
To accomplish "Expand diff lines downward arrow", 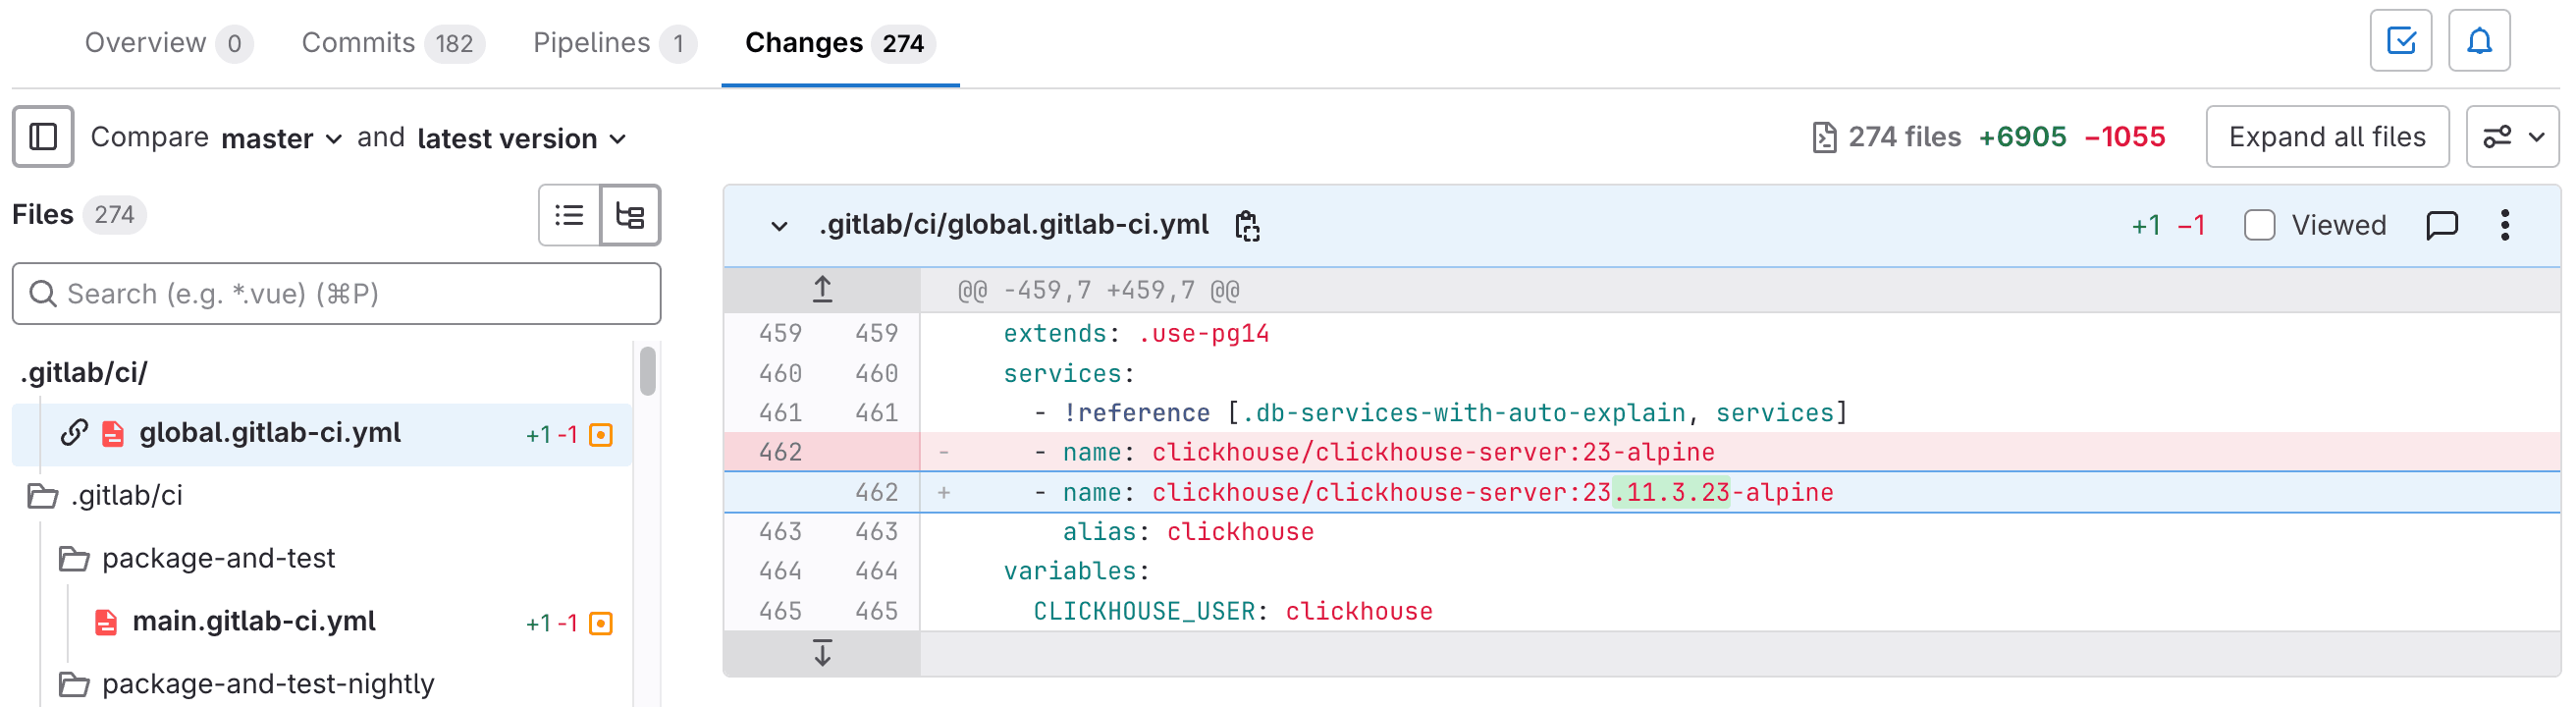I will [822, 653].
